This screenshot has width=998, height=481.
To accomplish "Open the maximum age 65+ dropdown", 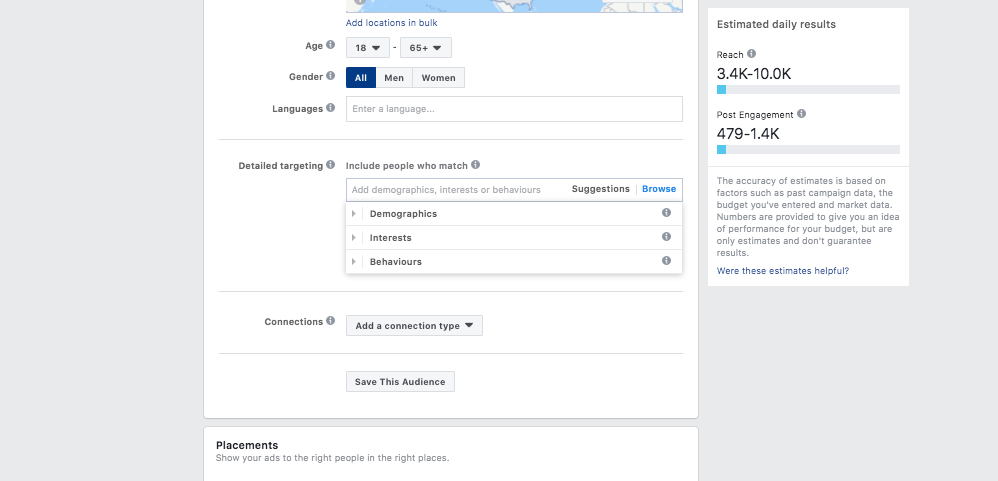I will pyautogui.click(x=426, y=48).
